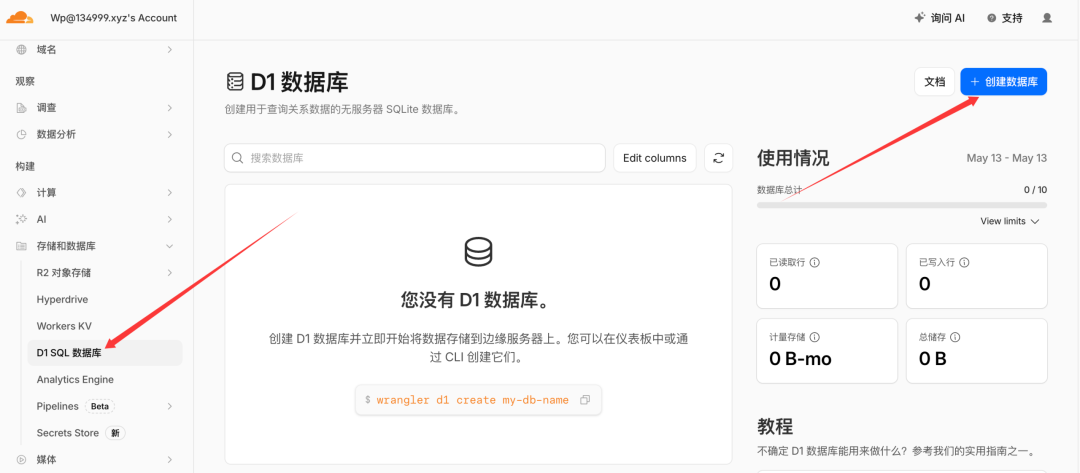Expand R2 对象存储 submenu chevron
Image resolution: width=1080 pixels, height=473 pixels.
click(169, 273)
